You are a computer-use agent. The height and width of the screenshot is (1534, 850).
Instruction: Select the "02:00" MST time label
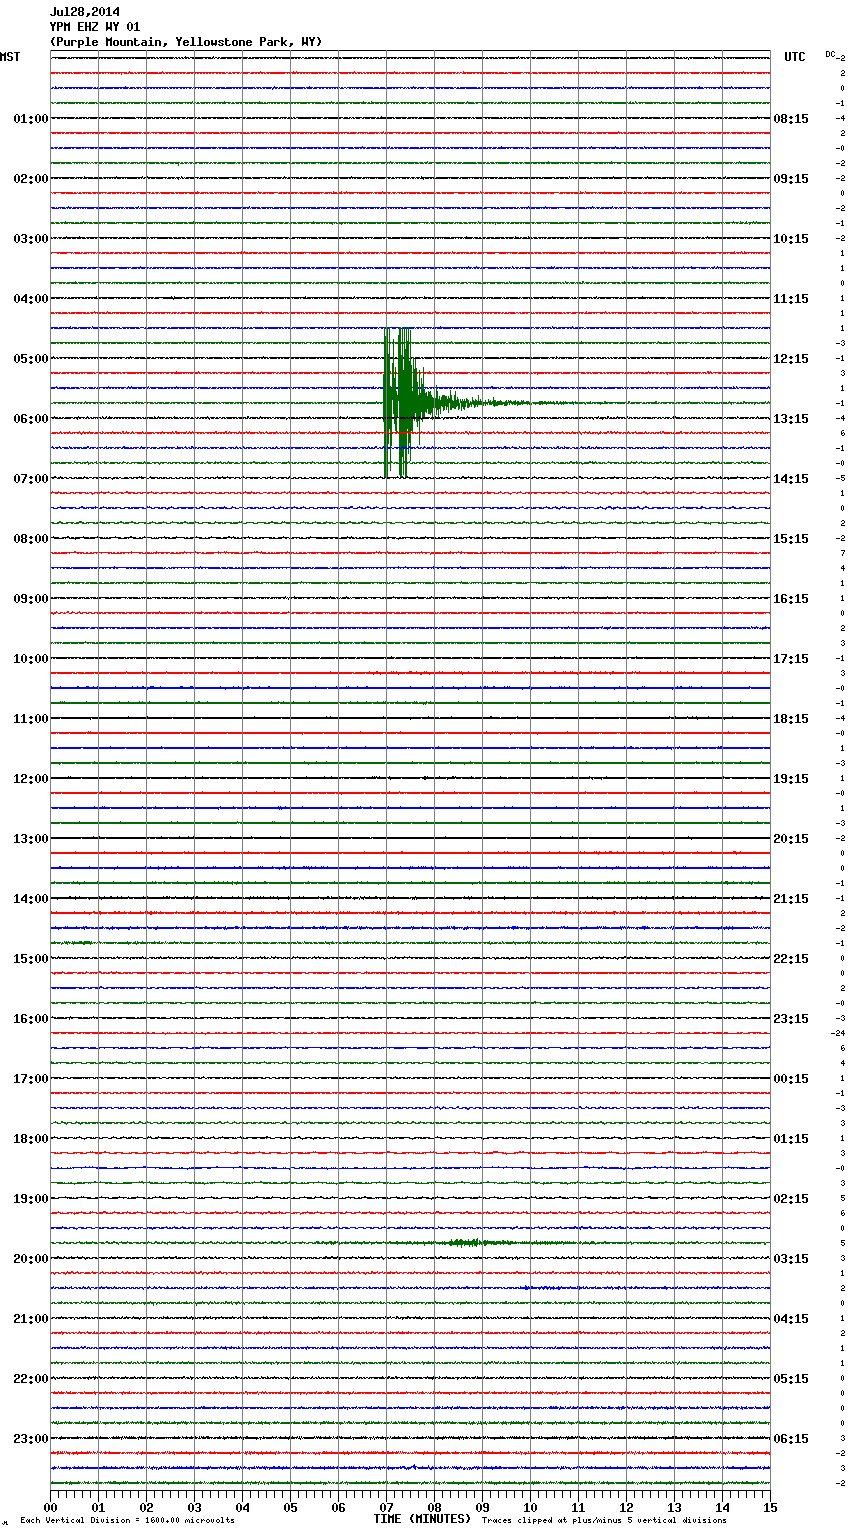coord(31,179)
